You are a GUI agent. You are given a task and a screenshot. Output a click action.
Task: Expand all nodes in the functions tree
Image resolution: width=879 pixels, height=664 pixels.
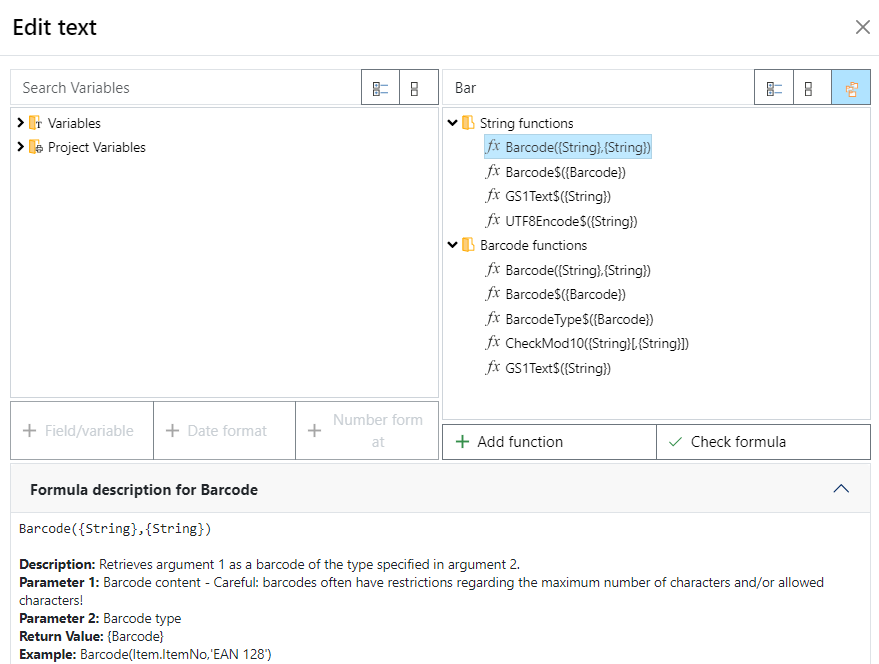[774, 88]
